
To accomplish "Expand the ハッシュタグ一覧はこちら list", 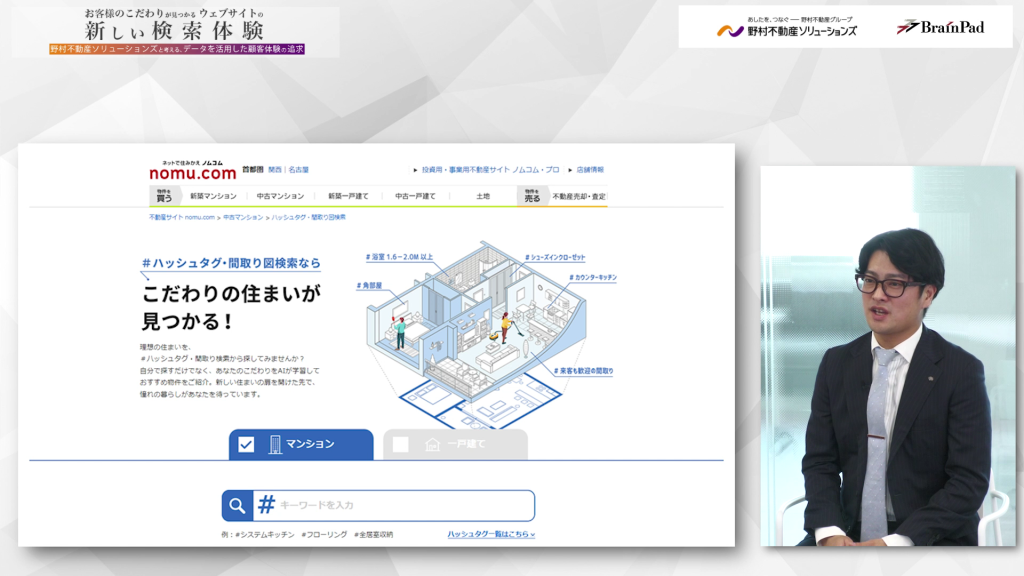I will click(x=491, y=535).
